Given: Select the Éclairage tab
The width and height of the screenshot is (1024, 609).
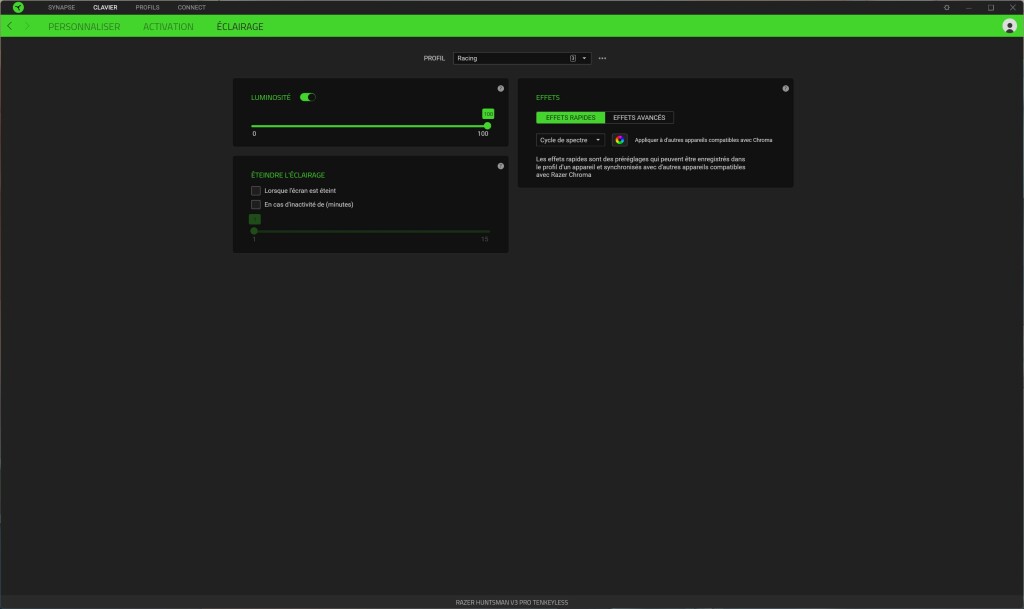Looking at the screenshot, I should pos(240,27).
